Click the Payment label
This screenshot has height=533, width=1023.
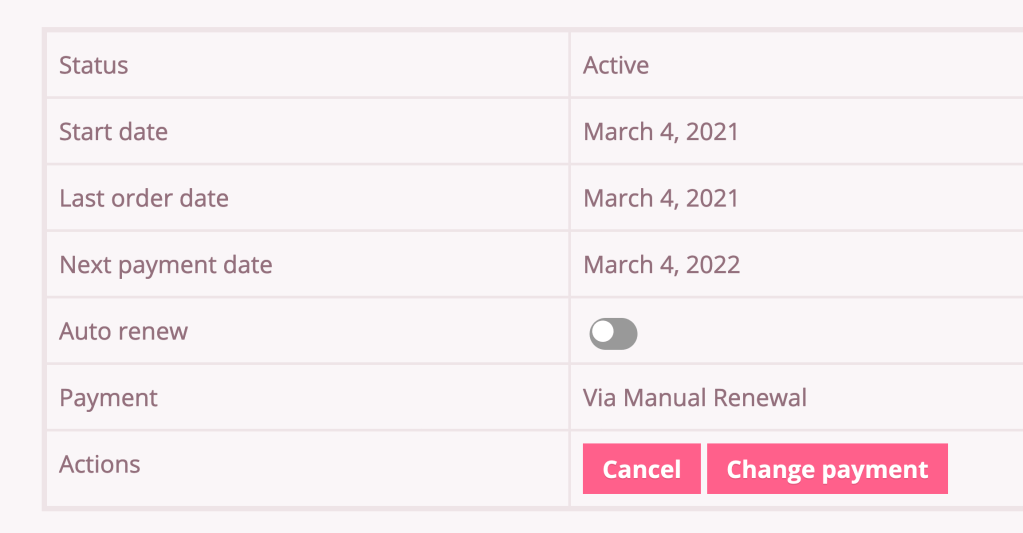[x=108, y=398]
